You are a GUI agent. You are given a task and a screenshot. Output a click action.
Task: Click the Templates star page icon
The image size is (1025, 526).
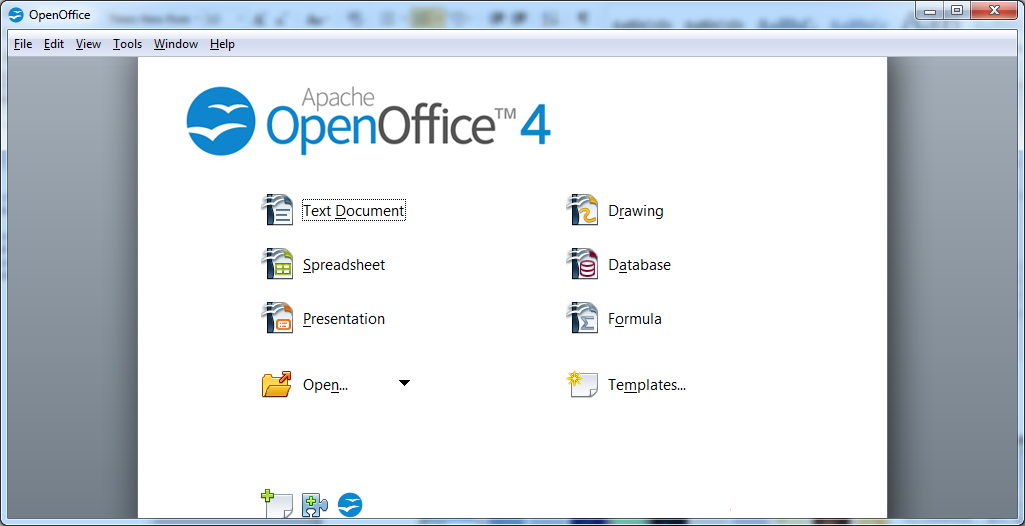point(582,384)
